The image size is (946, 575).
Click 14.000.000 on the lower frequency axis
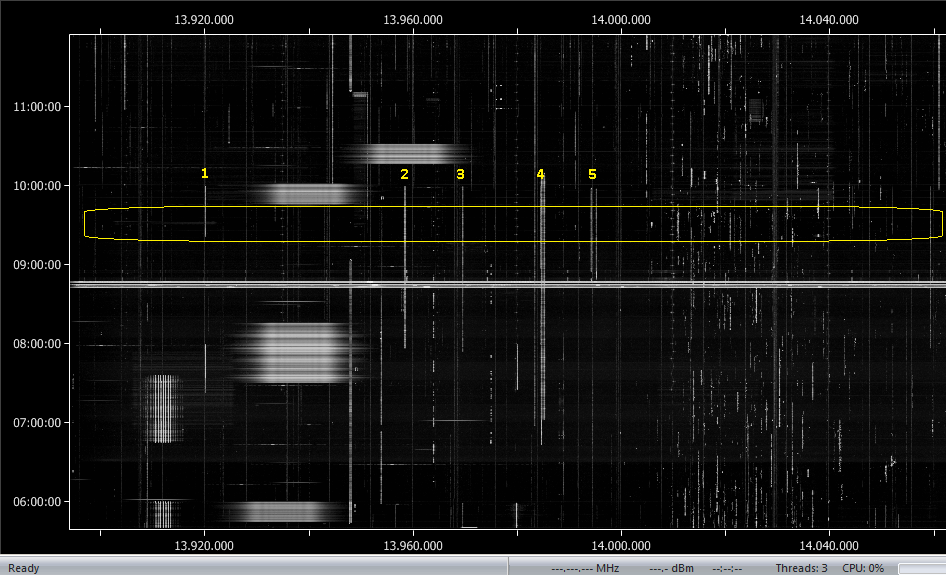coord(621,546)
